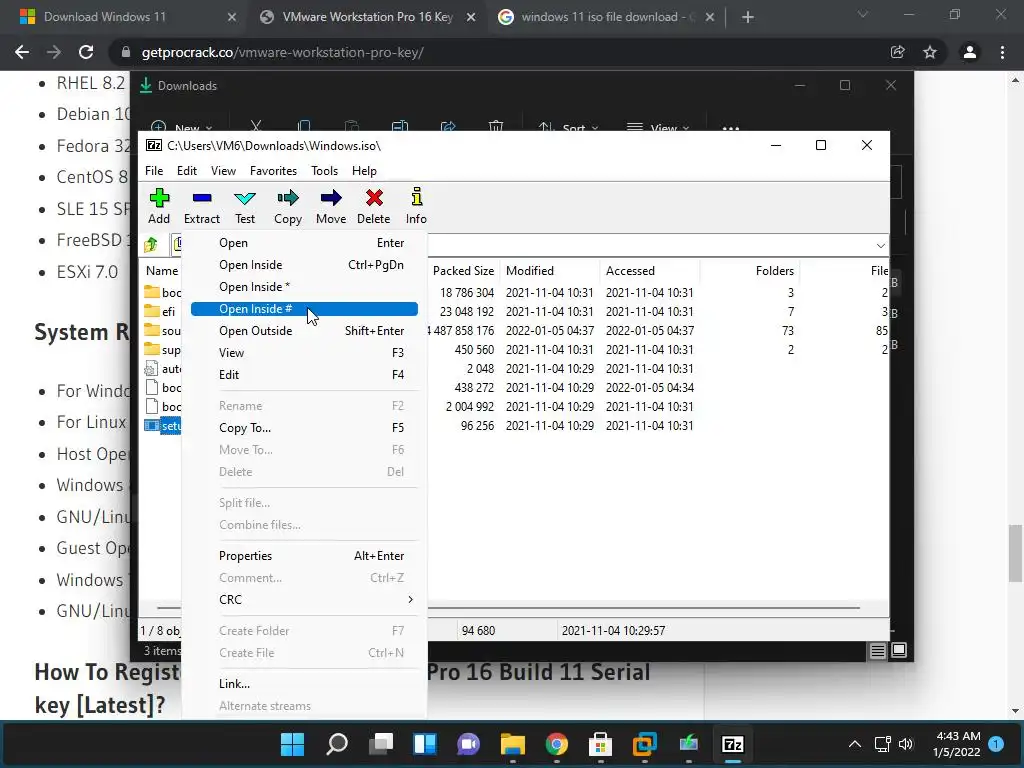Select Copy To... in context menu
Screen dimensions: 1024x768
point(304,428)
